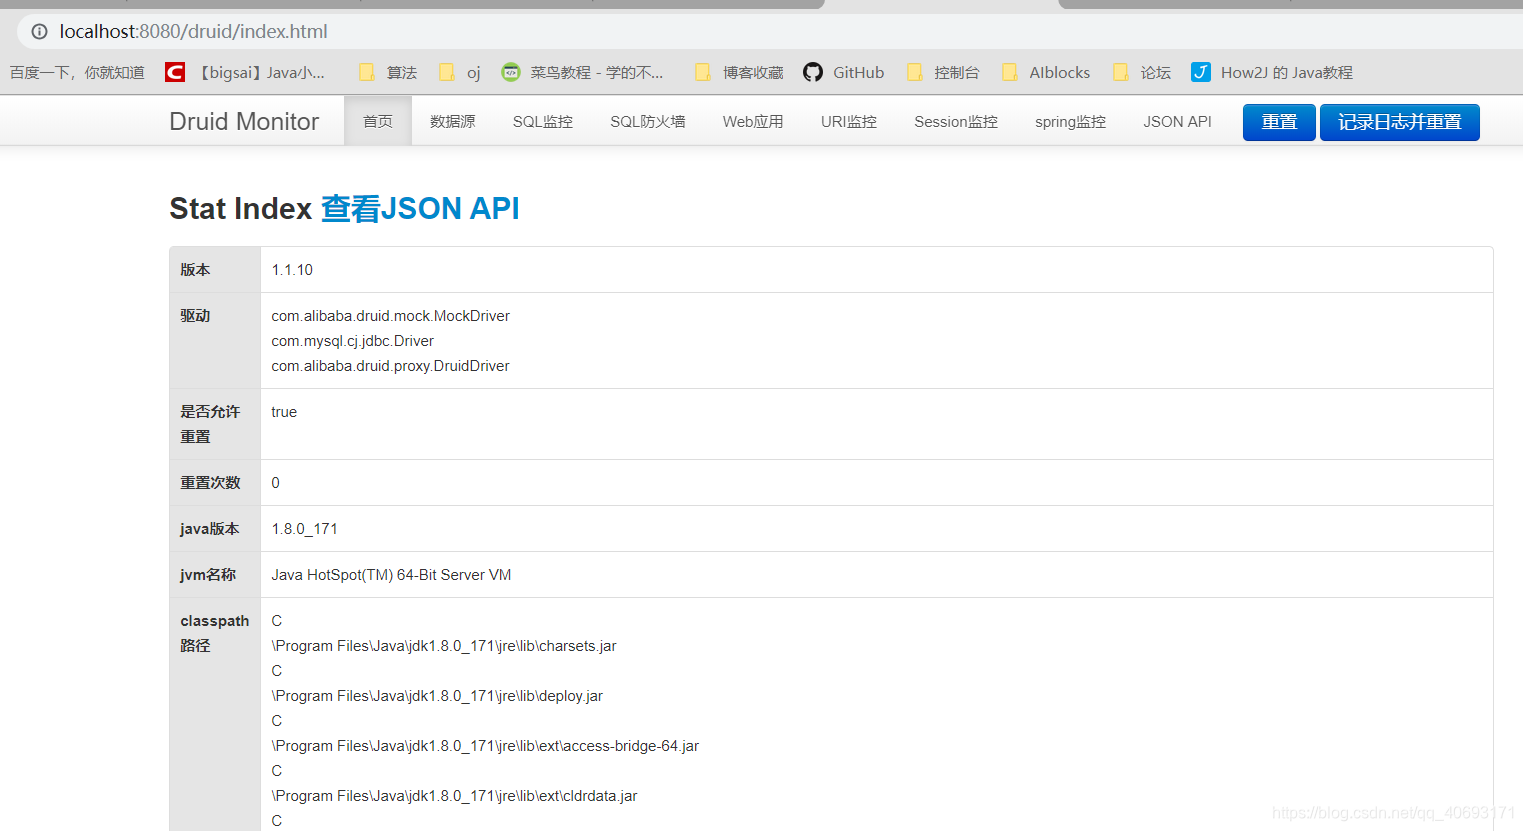Click the 'true' value for 是否允许重置
The height and width of the screenshot is (831, 1523).
(284, 412)
